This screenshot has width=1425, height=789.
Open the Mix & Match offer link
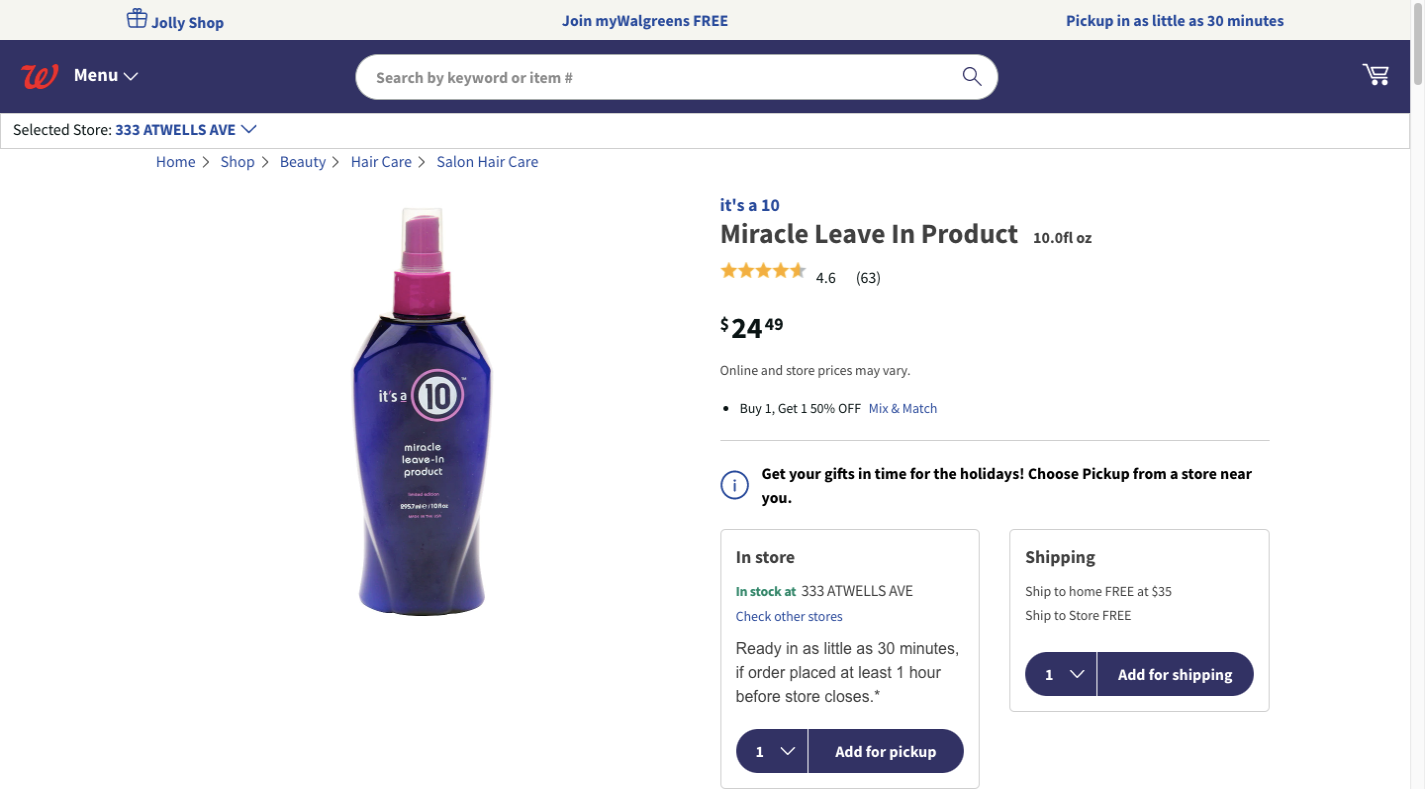pos(902,409)
